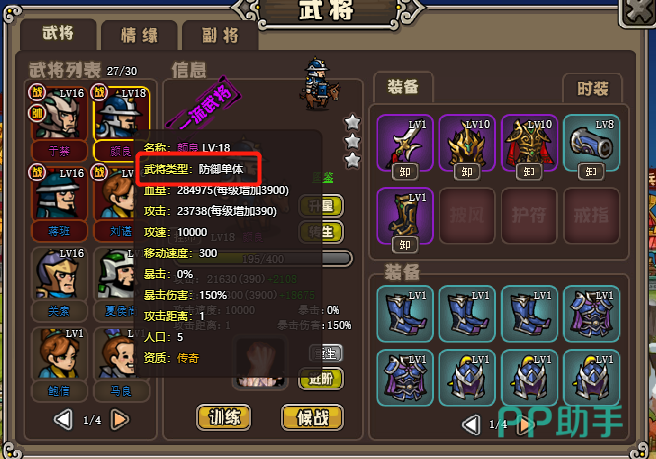Screen dimensions: 656x459
Task: Click the empty 戒指 ring slot
Action: [591, 216]
